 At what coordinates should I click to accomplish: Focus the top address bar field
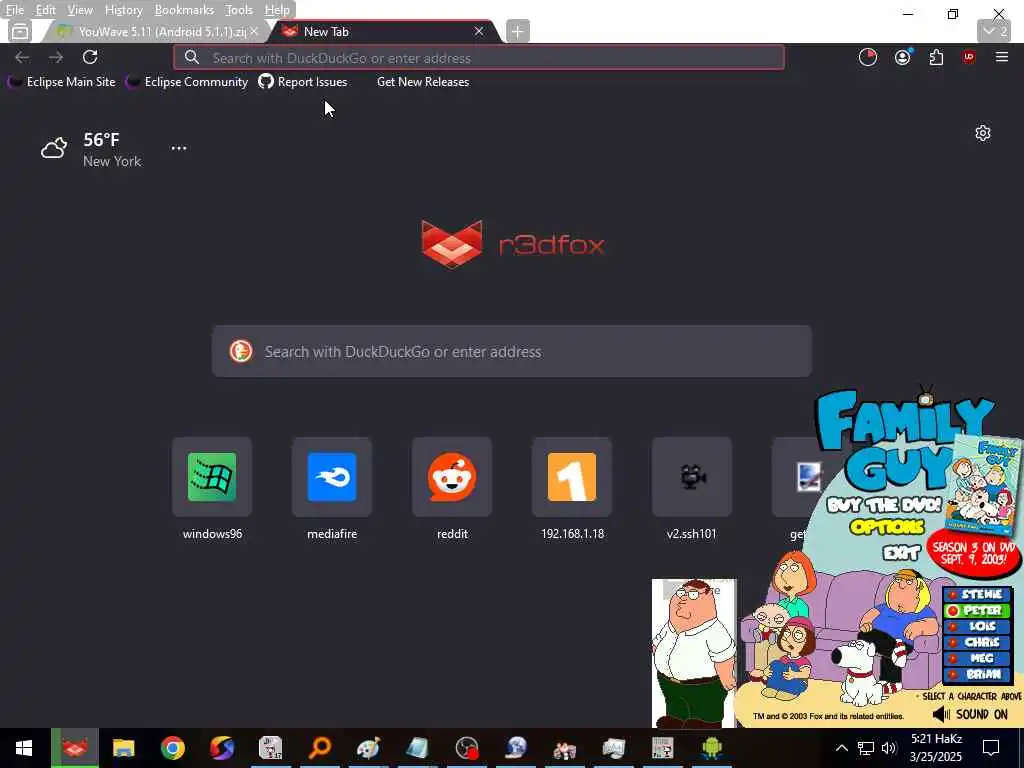pos(479,57)
